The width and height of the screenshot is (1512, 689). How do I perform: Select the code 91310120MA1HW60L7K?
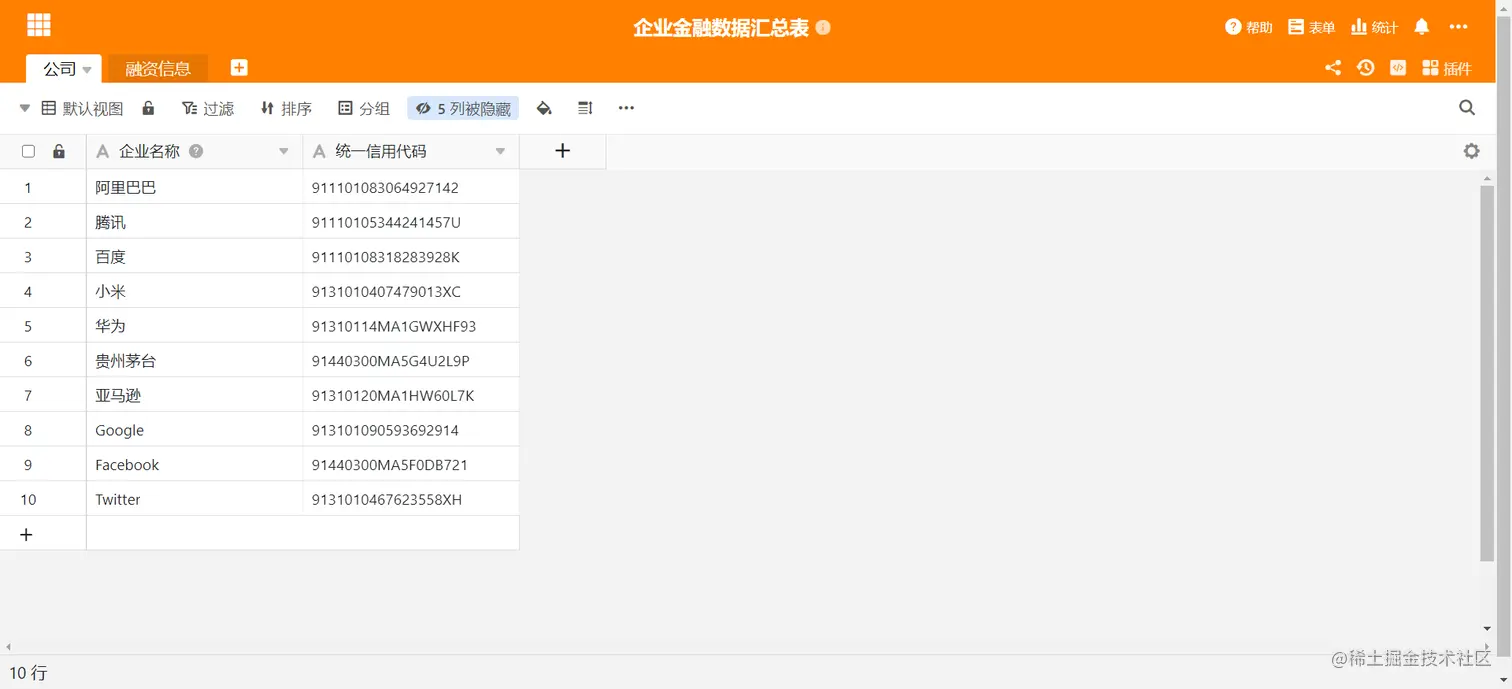point(411,395)
